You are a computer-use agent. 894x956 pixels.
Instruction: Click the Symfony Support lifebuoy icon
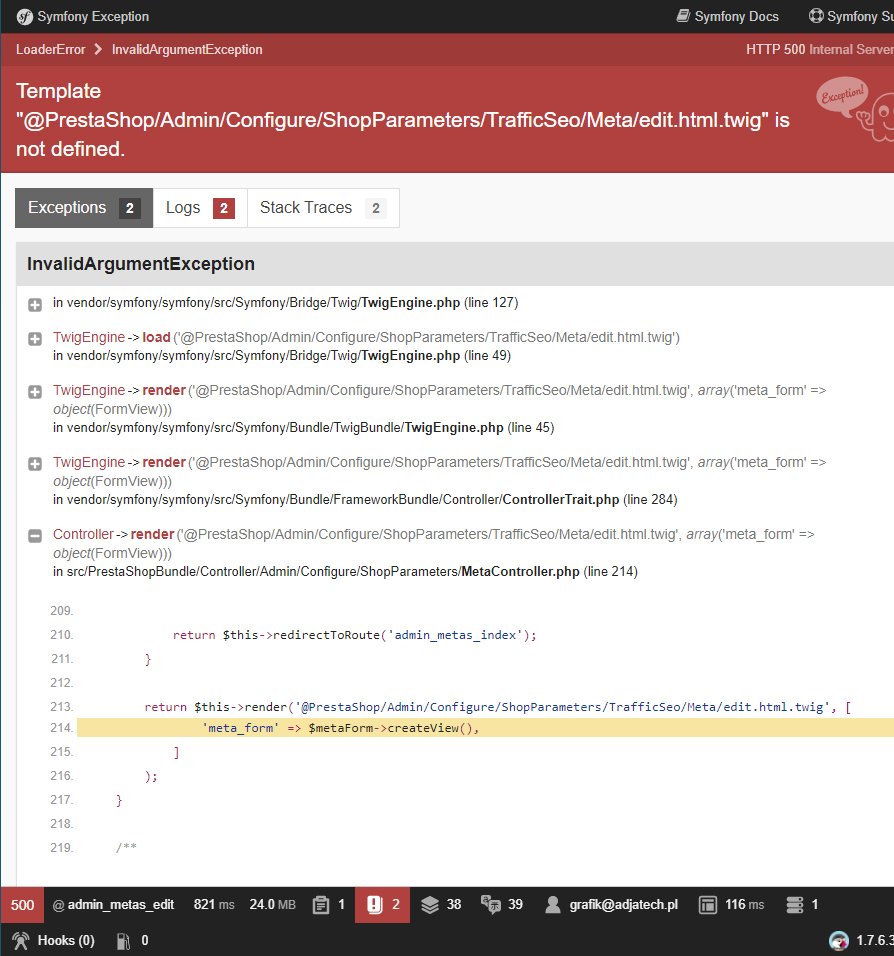click(x=816, y=16)
